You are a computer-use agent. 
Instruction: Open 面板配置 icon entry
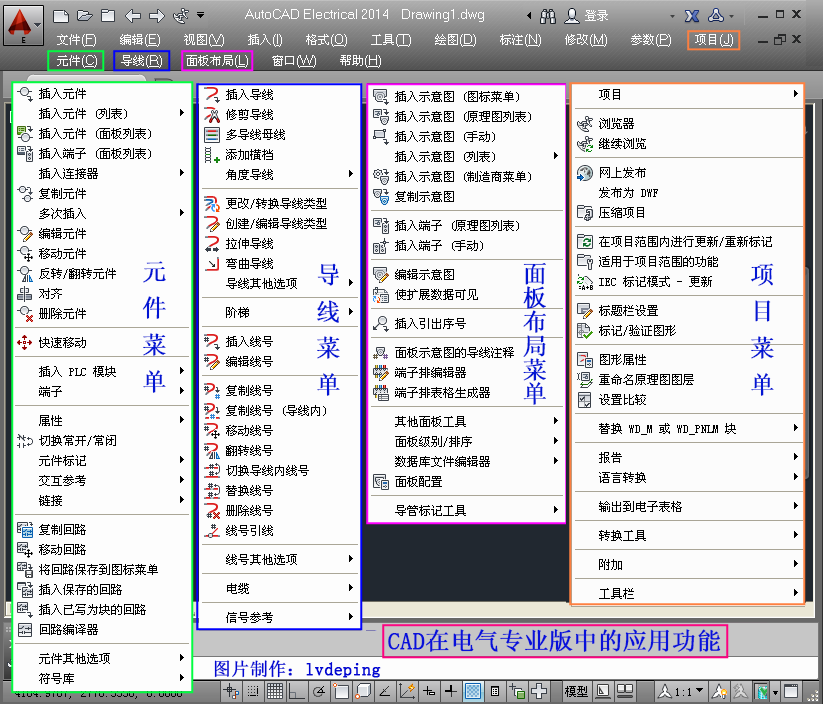pyautogui.click(x=381, y=482)
